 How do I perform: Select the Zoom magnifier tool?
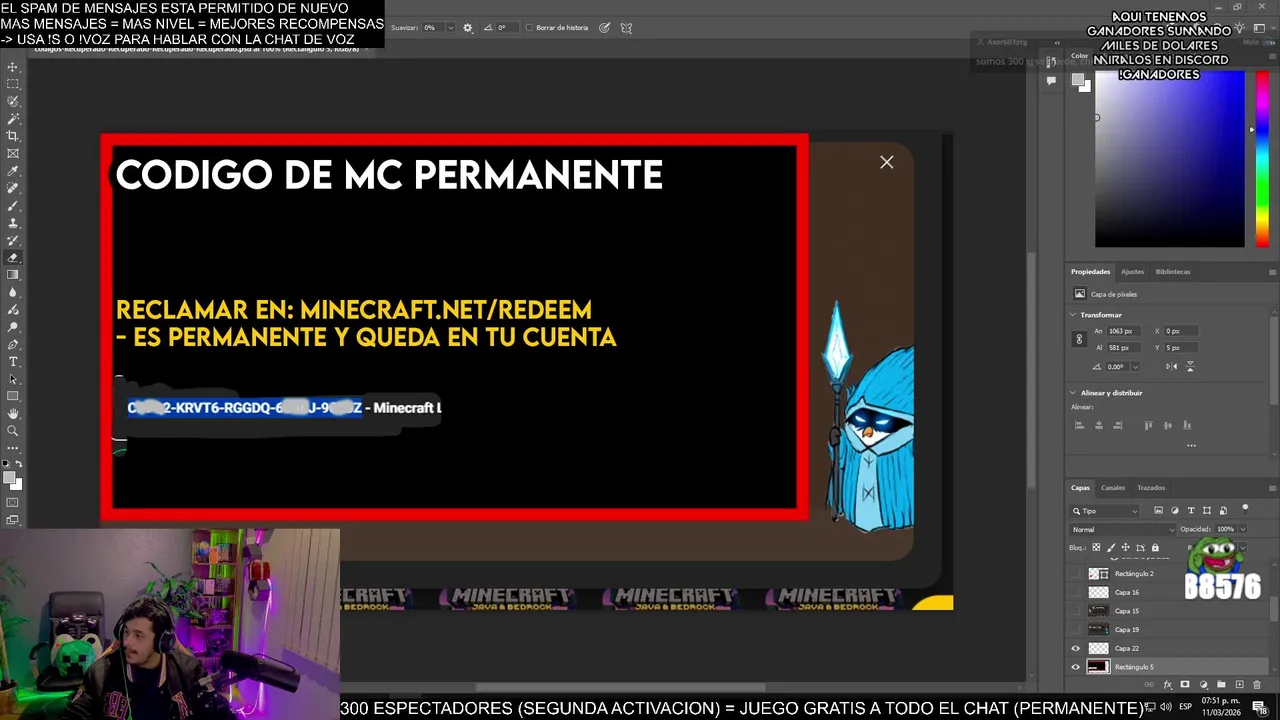pos(13,431)
